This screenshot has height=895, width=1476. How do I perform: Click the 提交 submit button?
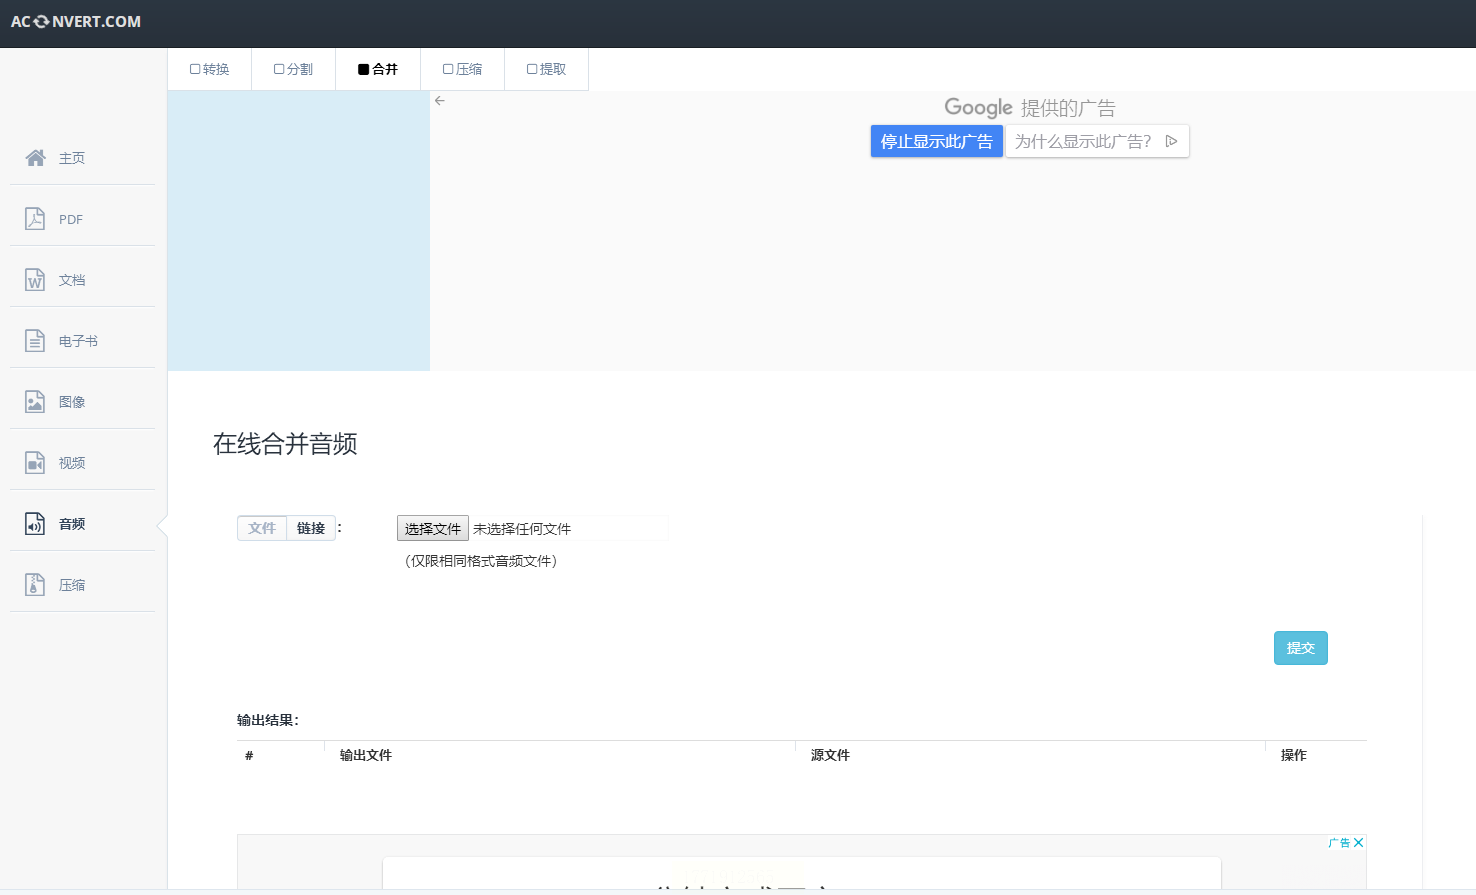click(1300, 648)
